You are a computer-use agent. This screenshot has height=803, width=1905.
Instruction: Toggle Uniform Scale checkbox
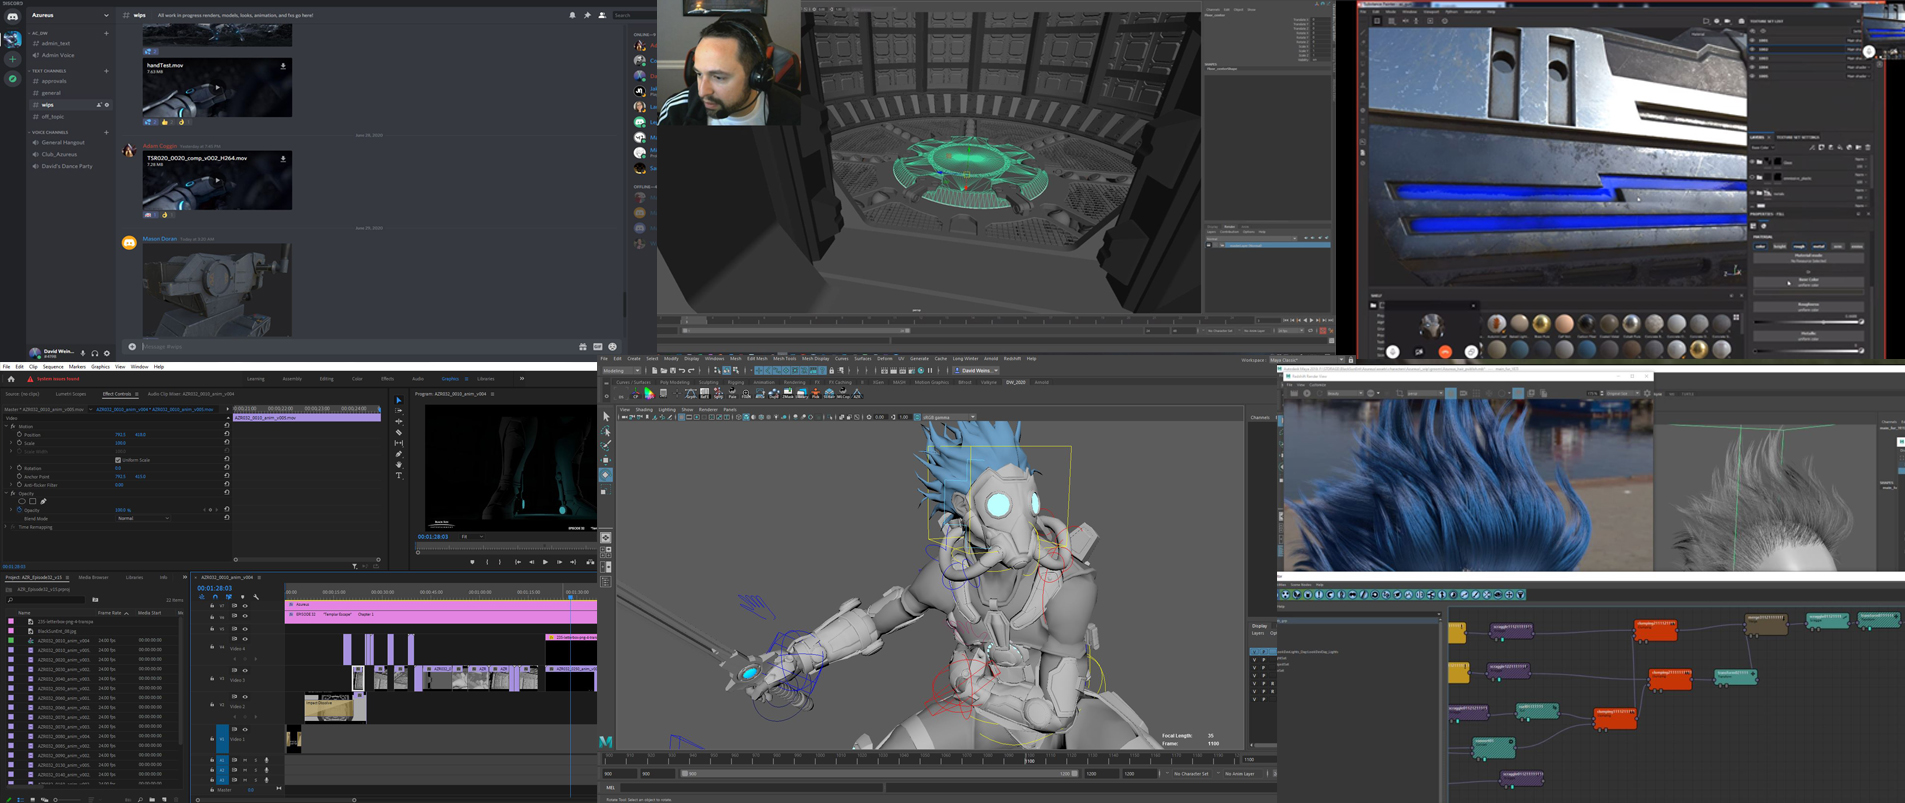click(118, 460)
